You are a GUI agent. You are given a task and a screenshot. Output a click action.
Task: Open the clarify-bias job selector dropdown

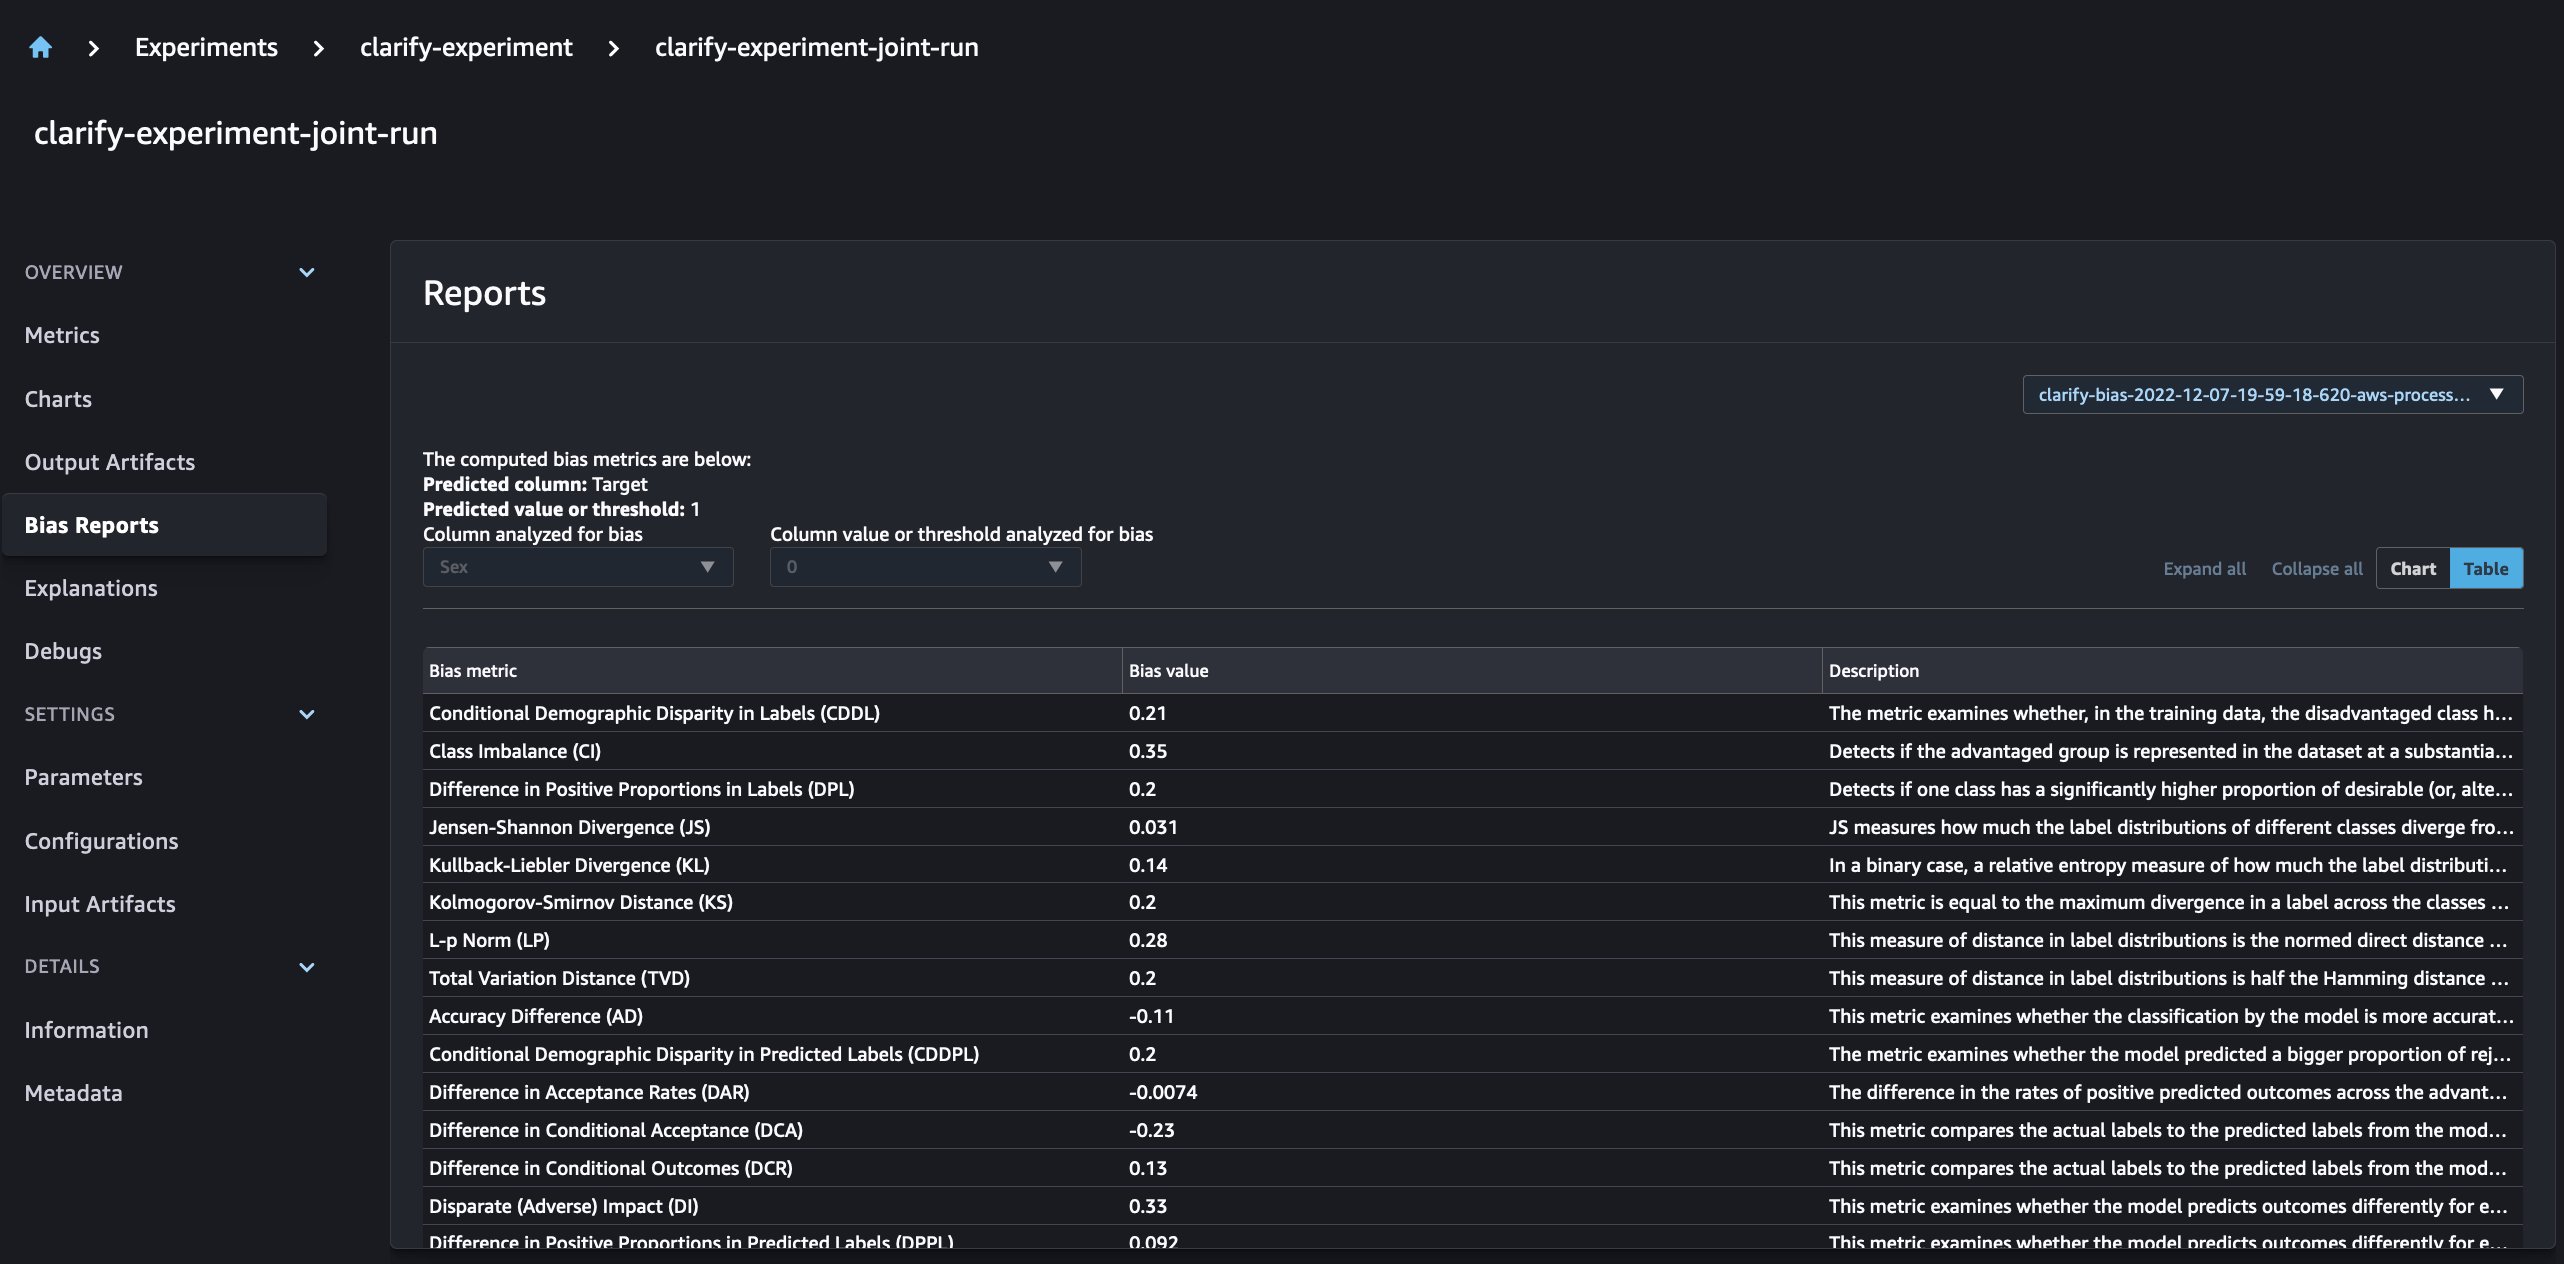click(2271, 394)
